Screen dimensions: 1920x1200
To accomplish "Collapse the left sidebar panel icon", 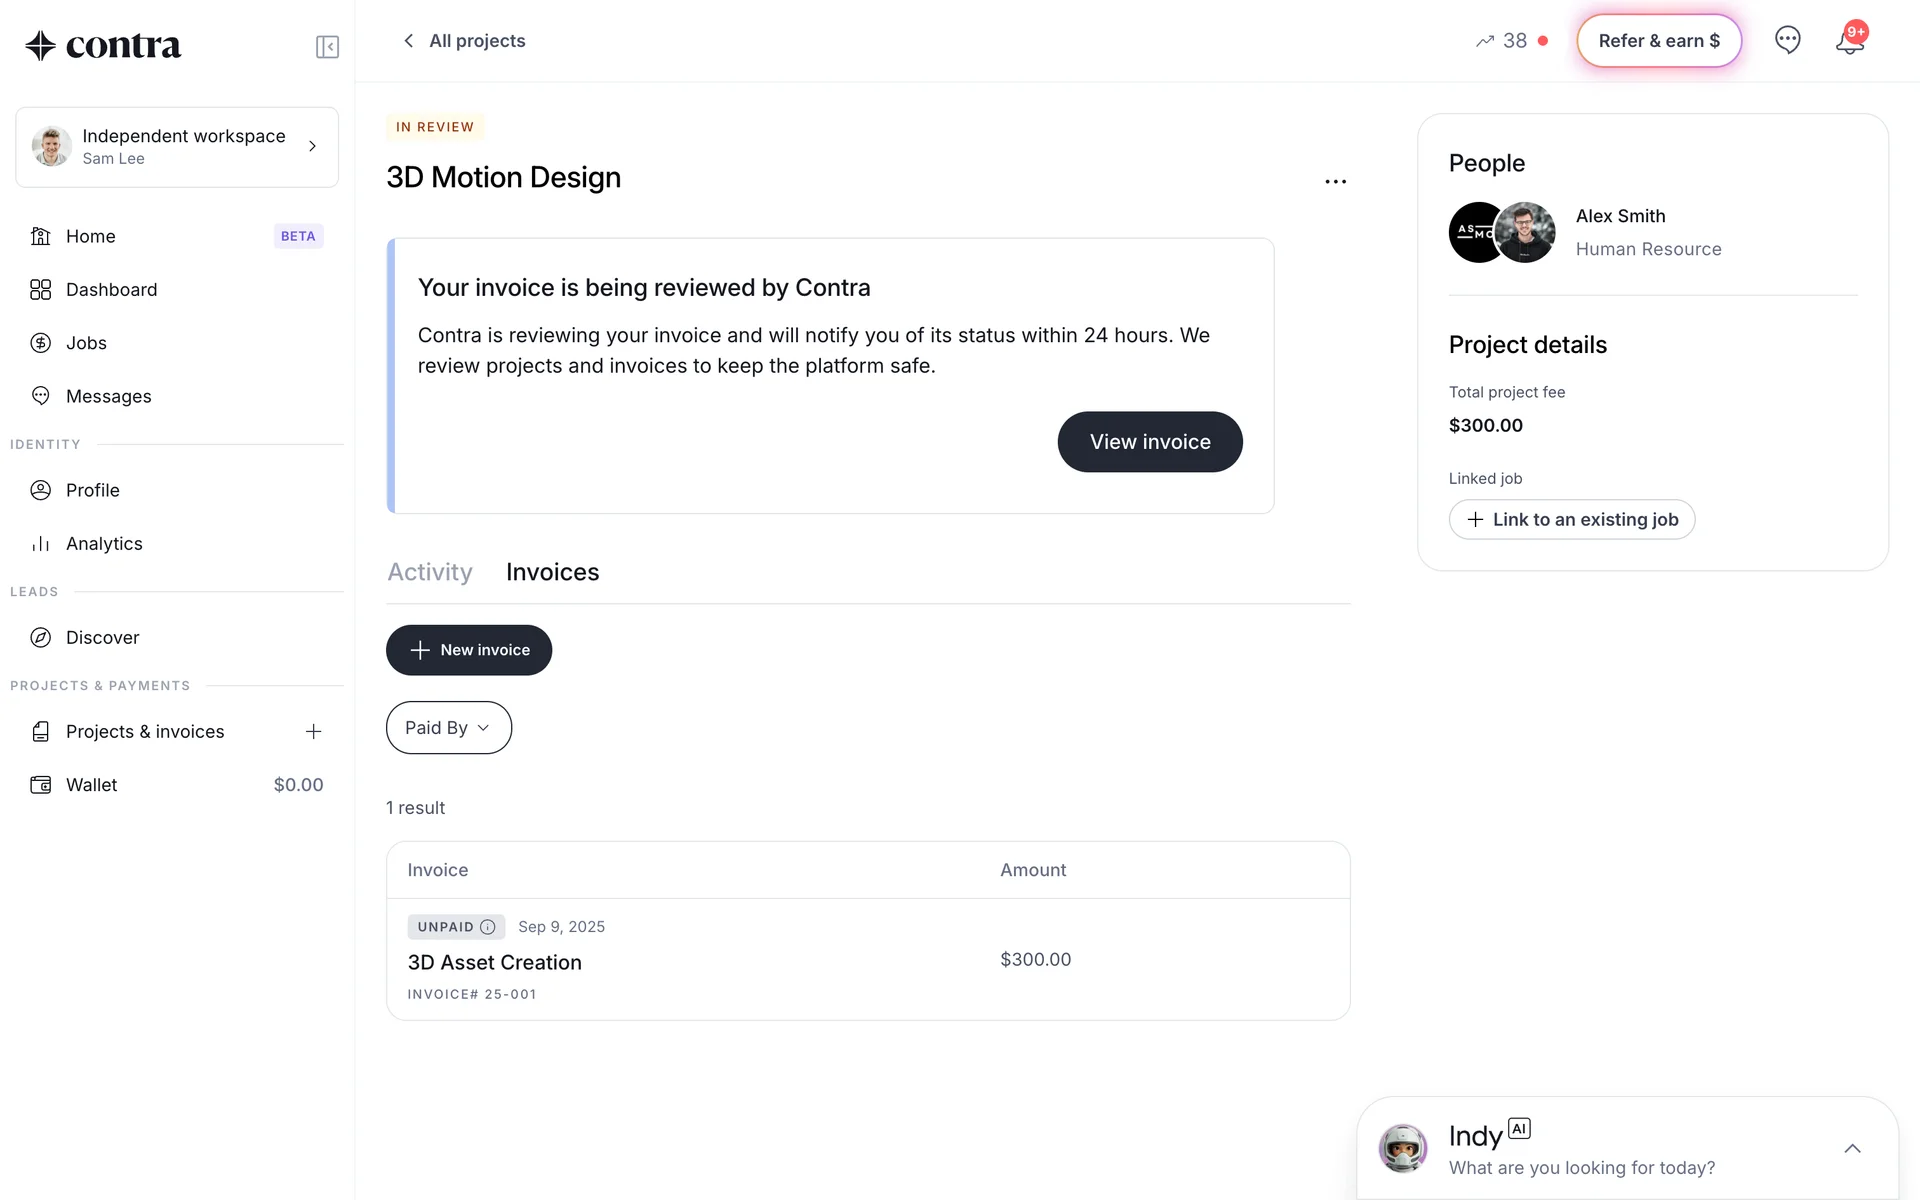I will point(327,47).
